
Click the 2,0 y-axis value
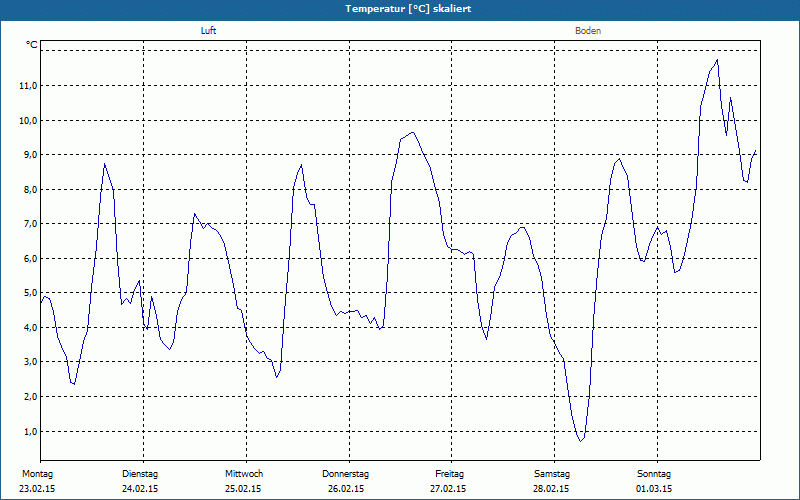click(x=29, y=397)
